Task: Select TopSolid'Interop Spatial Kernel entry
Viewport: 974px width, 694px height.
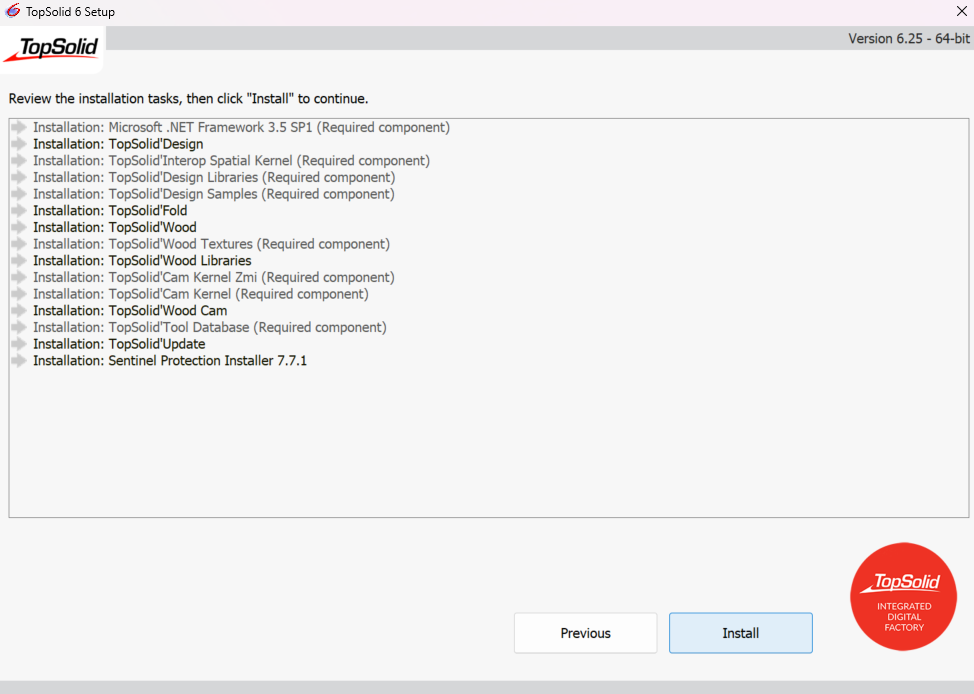Action: click(231, 161)
